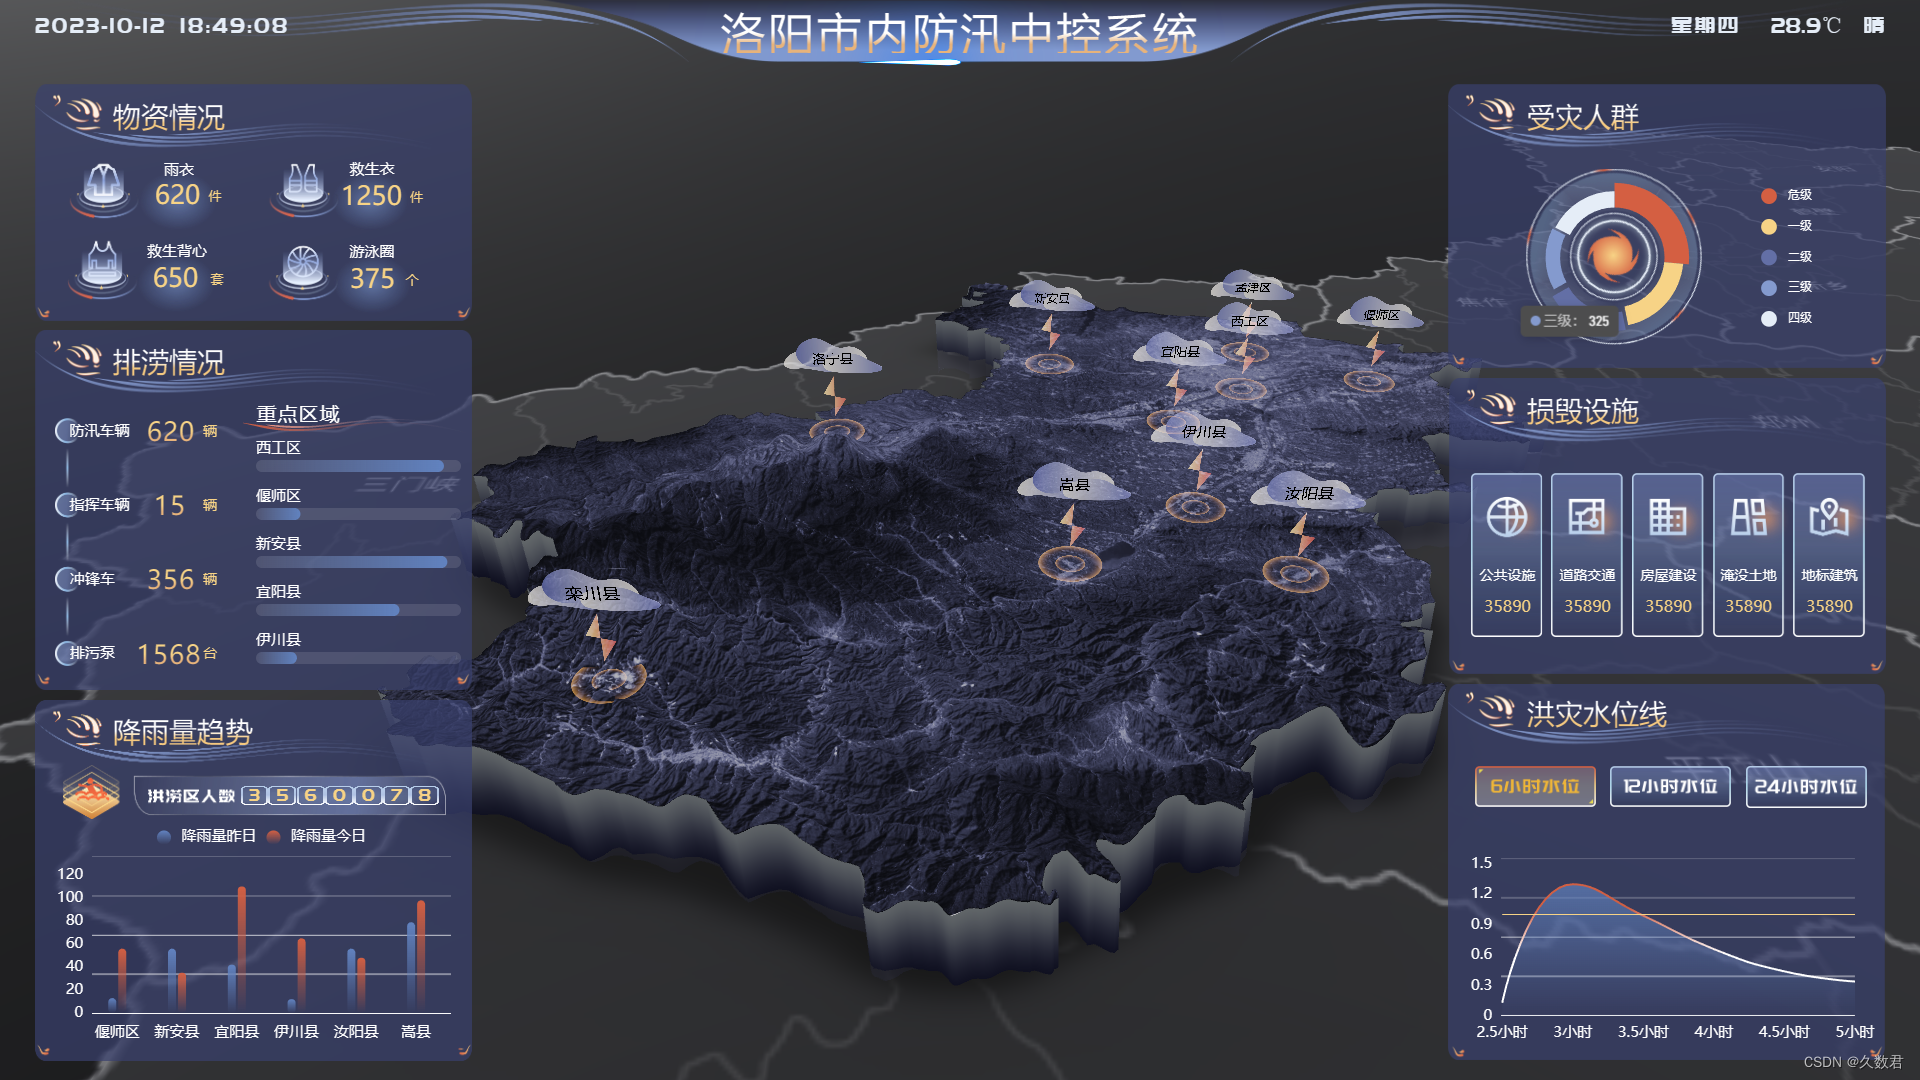Click the 伊川县 storm cloud marker
The width and height of the screenshot is (1920, 1080).
click(x=1203, y=430)
